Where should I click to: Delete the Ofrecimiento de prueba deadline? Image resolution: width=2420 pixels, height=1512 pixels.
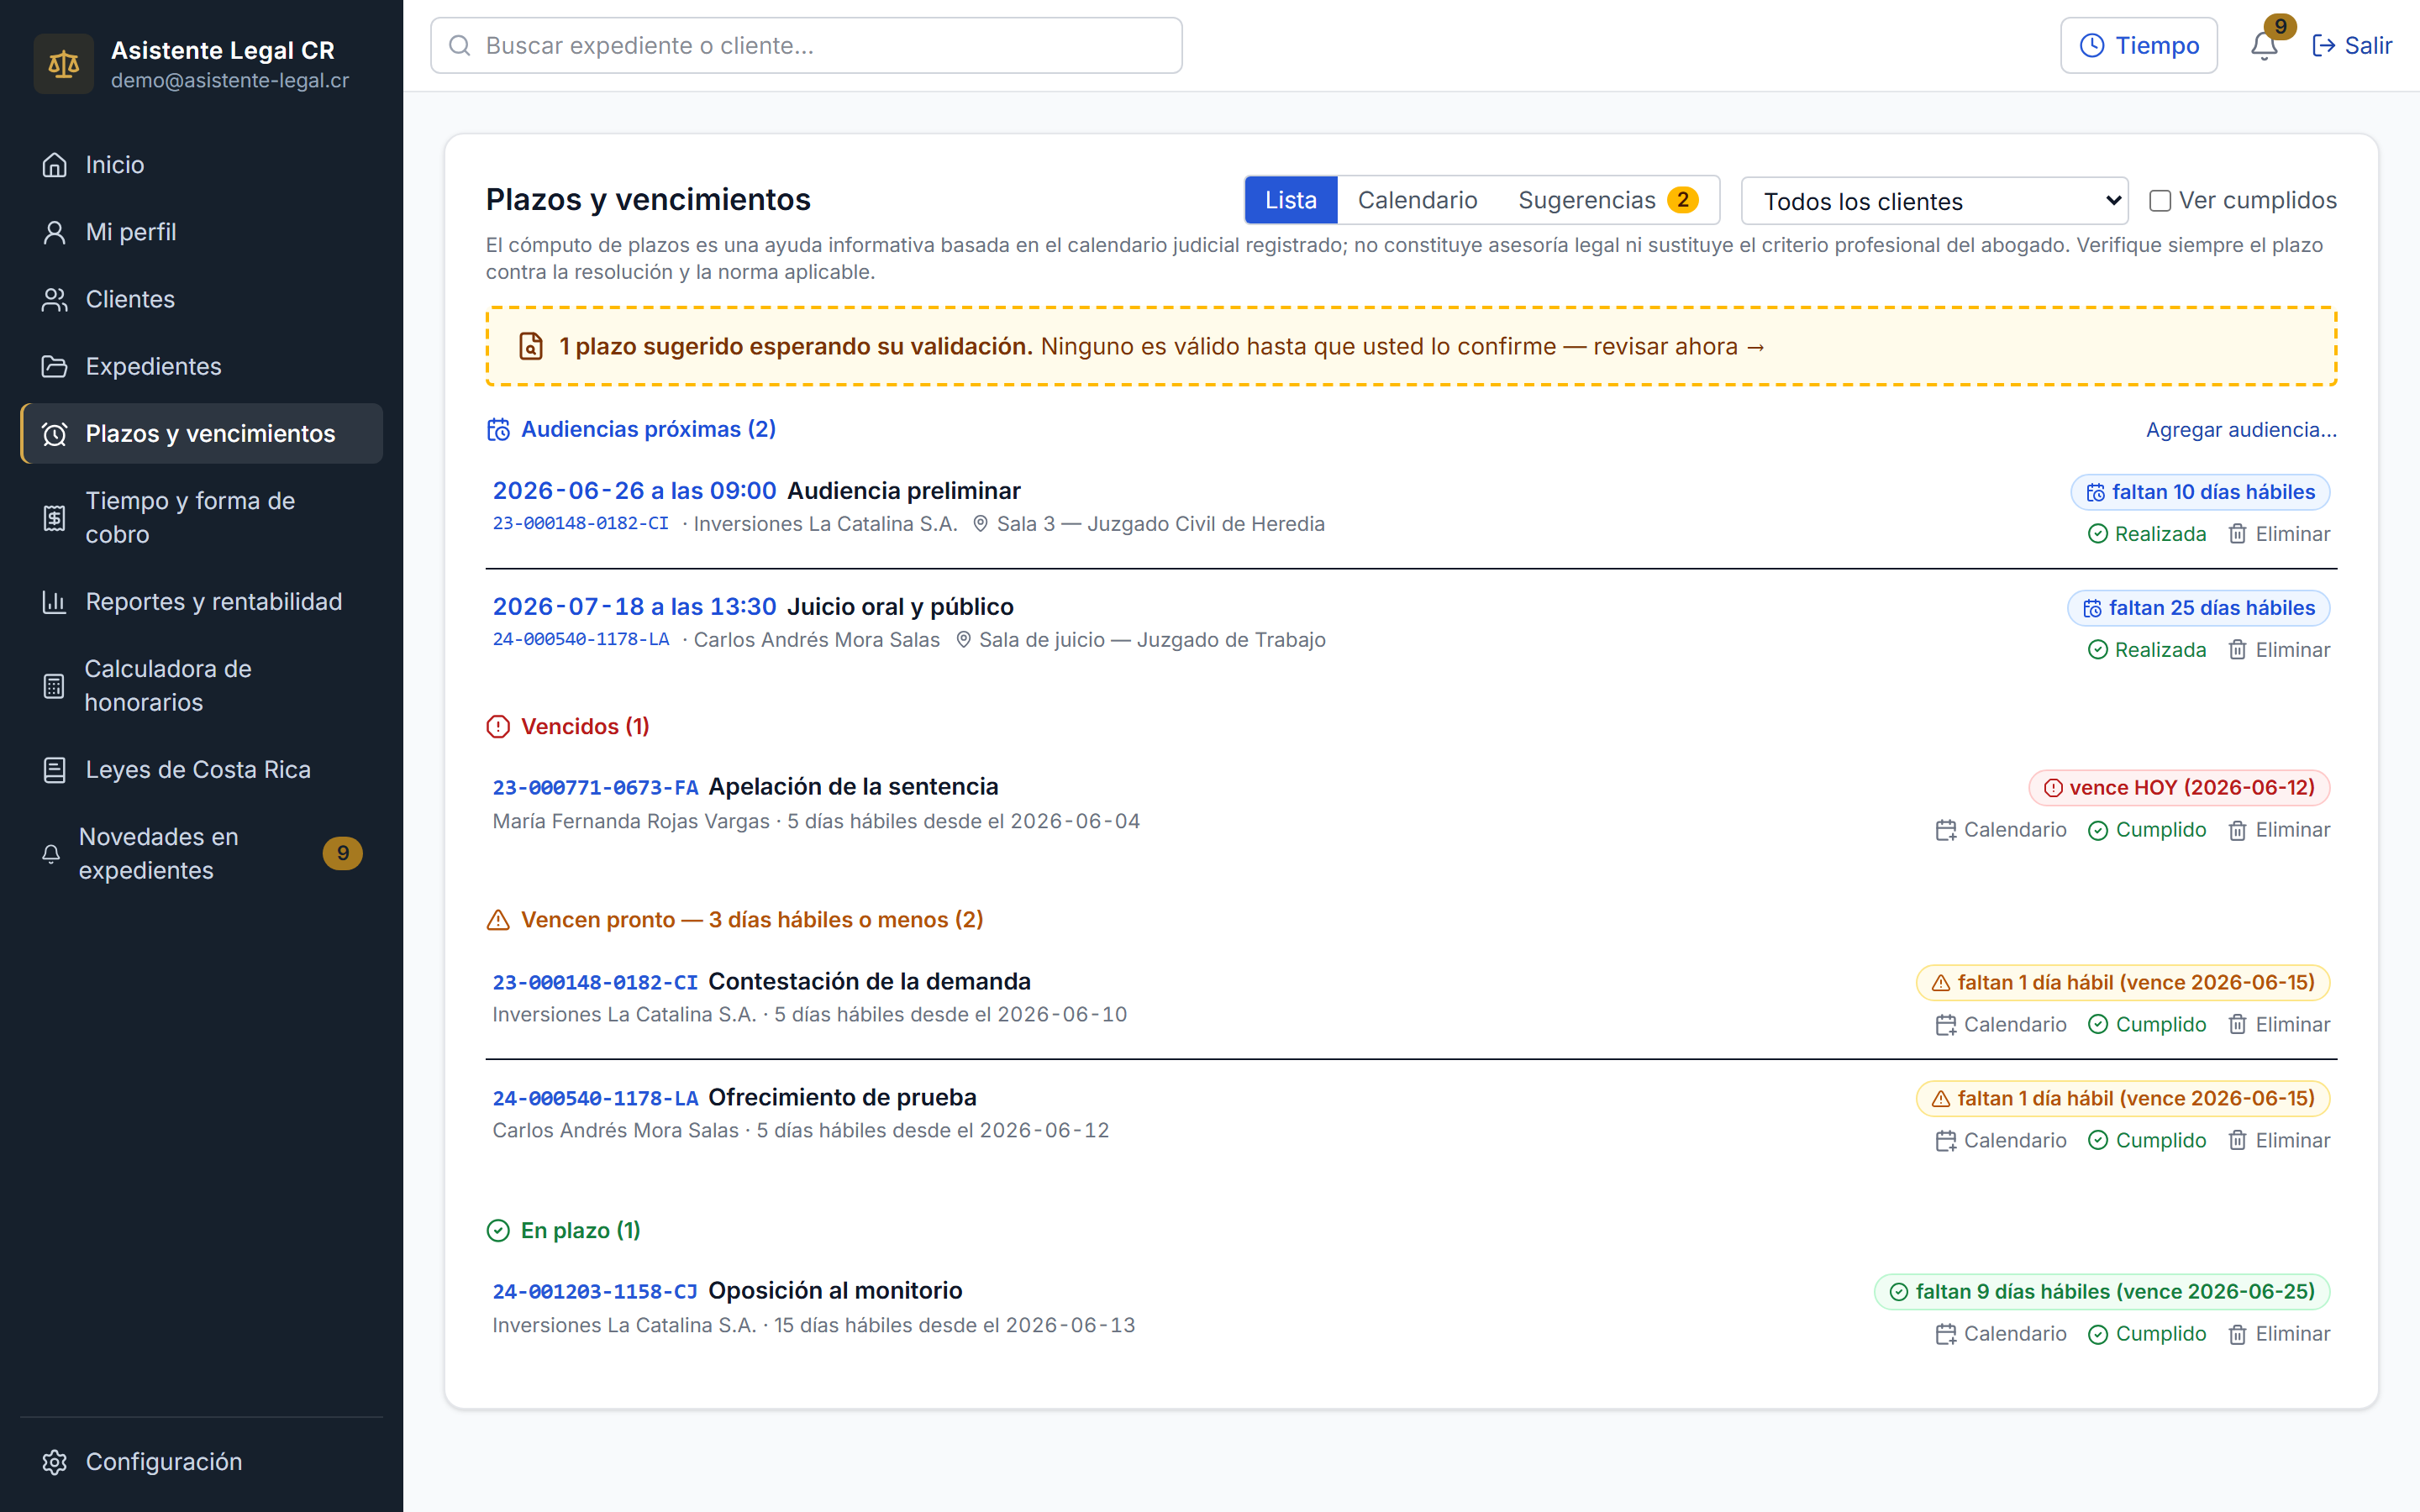point(2279,1141)
